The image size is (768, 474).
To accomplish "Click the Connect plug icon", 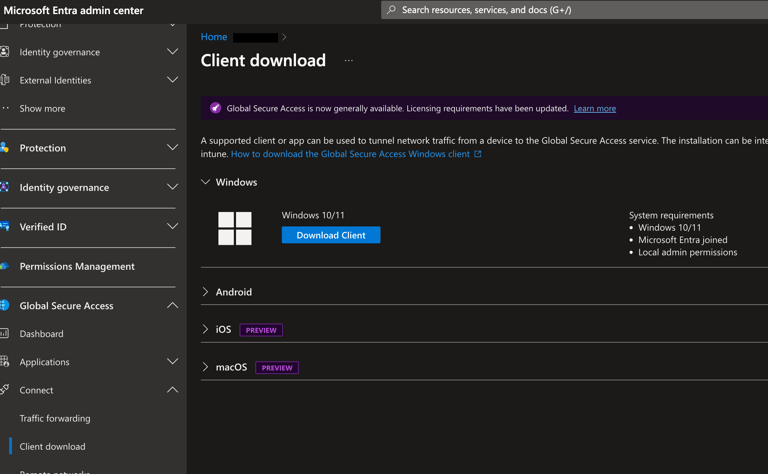I will [x=4, y=390].
